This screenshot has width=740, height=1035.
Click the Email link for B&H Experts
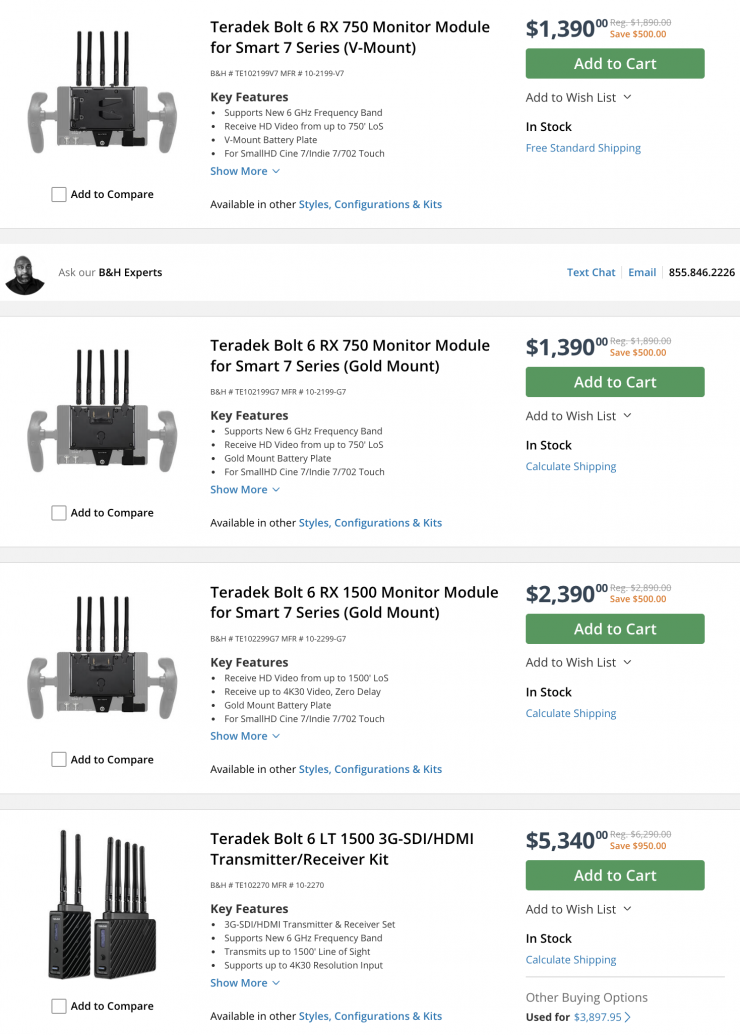point(642,272)
